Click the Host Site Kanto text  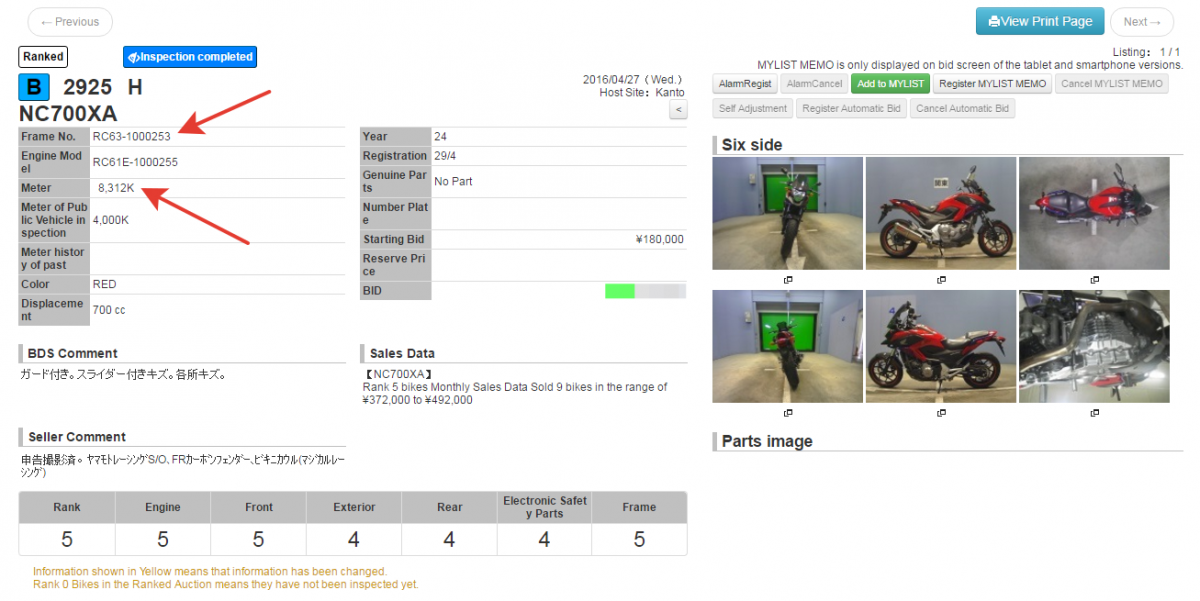pos(642,92)
